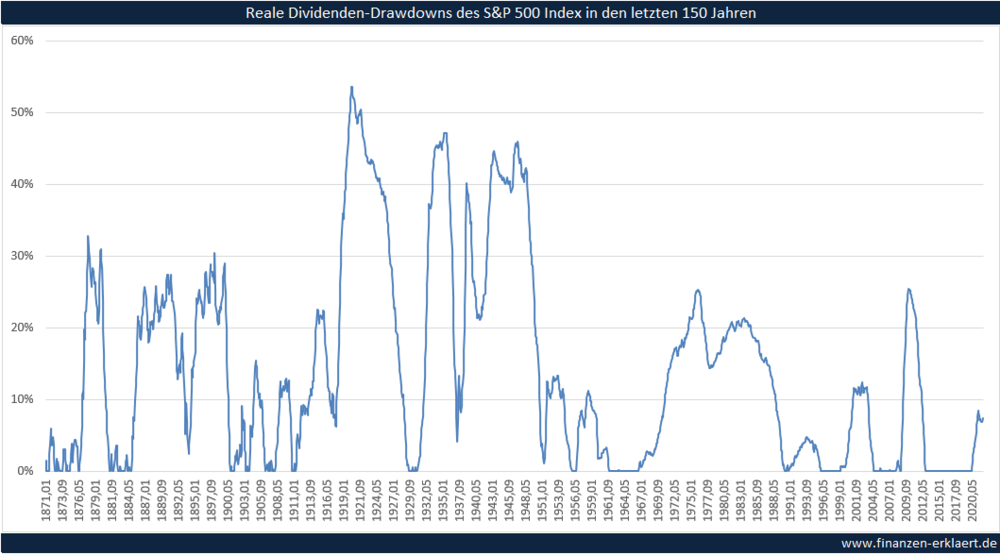
Task: Click the 1876,05 x-axis date label
Action: click(79, 500)
